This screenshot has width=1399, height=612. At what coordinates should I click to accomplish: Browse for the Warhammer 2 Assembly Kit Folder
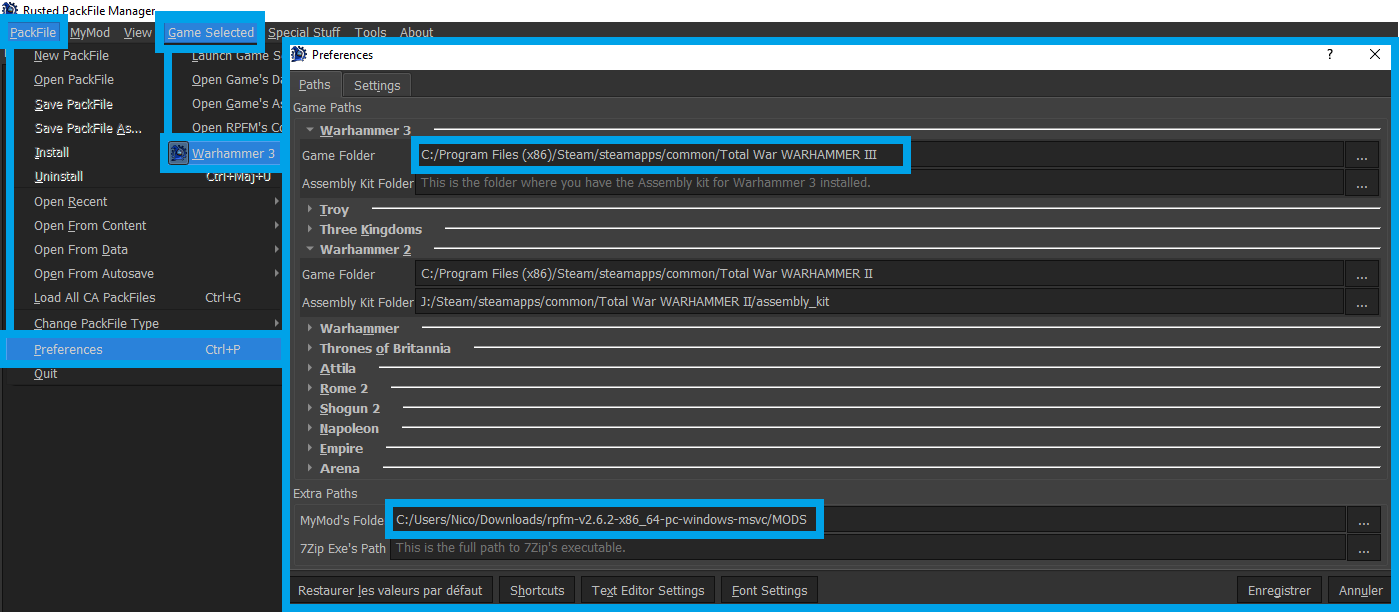click(1361, 302)
